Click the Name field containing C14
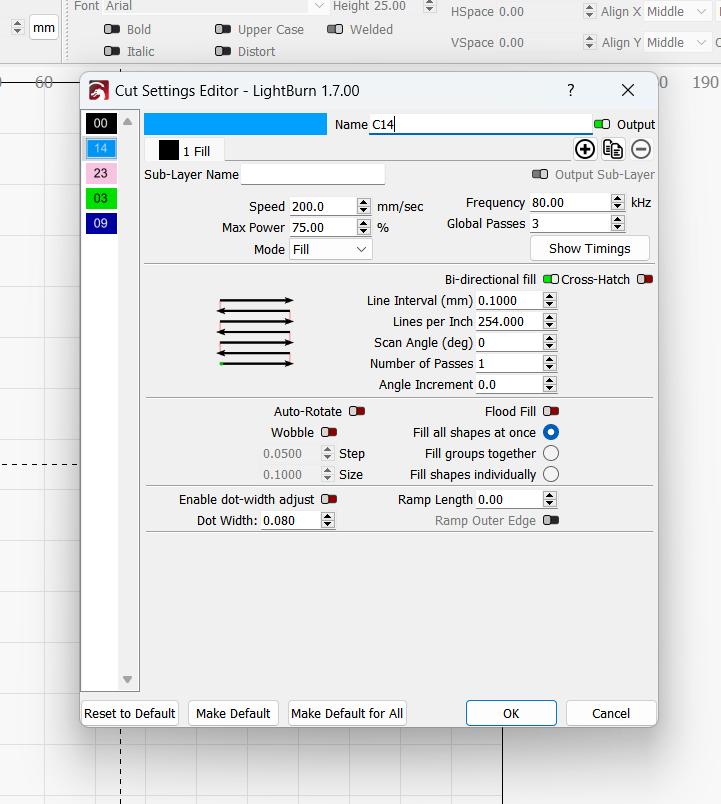Screen dimensions: 721x804 point(480,125)
